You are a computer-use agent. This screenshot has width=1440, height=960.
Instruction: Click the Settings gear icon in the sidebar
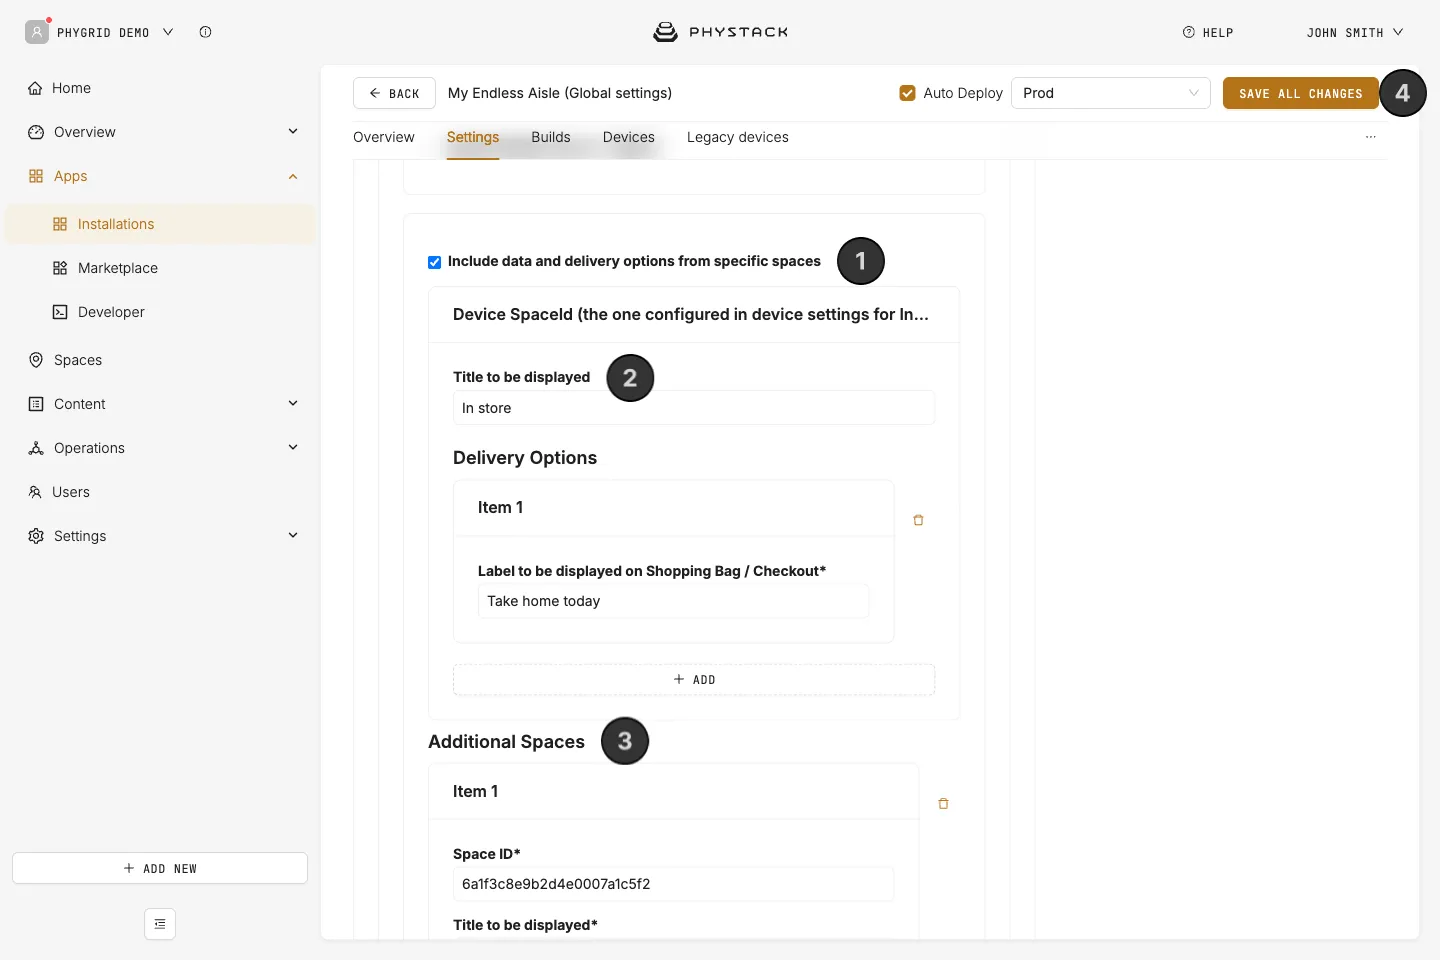point(36,536)
